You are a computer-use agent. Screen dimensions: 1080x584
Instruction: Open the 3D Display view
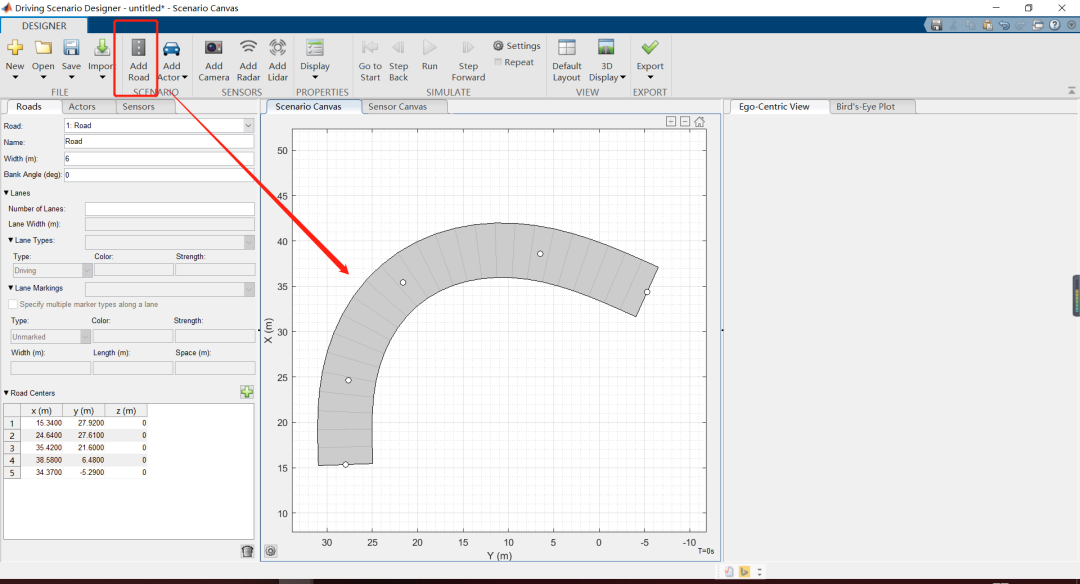[606, 48]
